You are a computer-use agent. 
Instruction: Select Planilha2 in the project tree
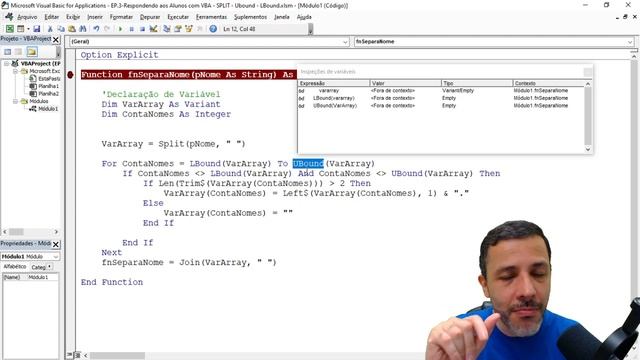pyautogui.click(x=48, y=93)
